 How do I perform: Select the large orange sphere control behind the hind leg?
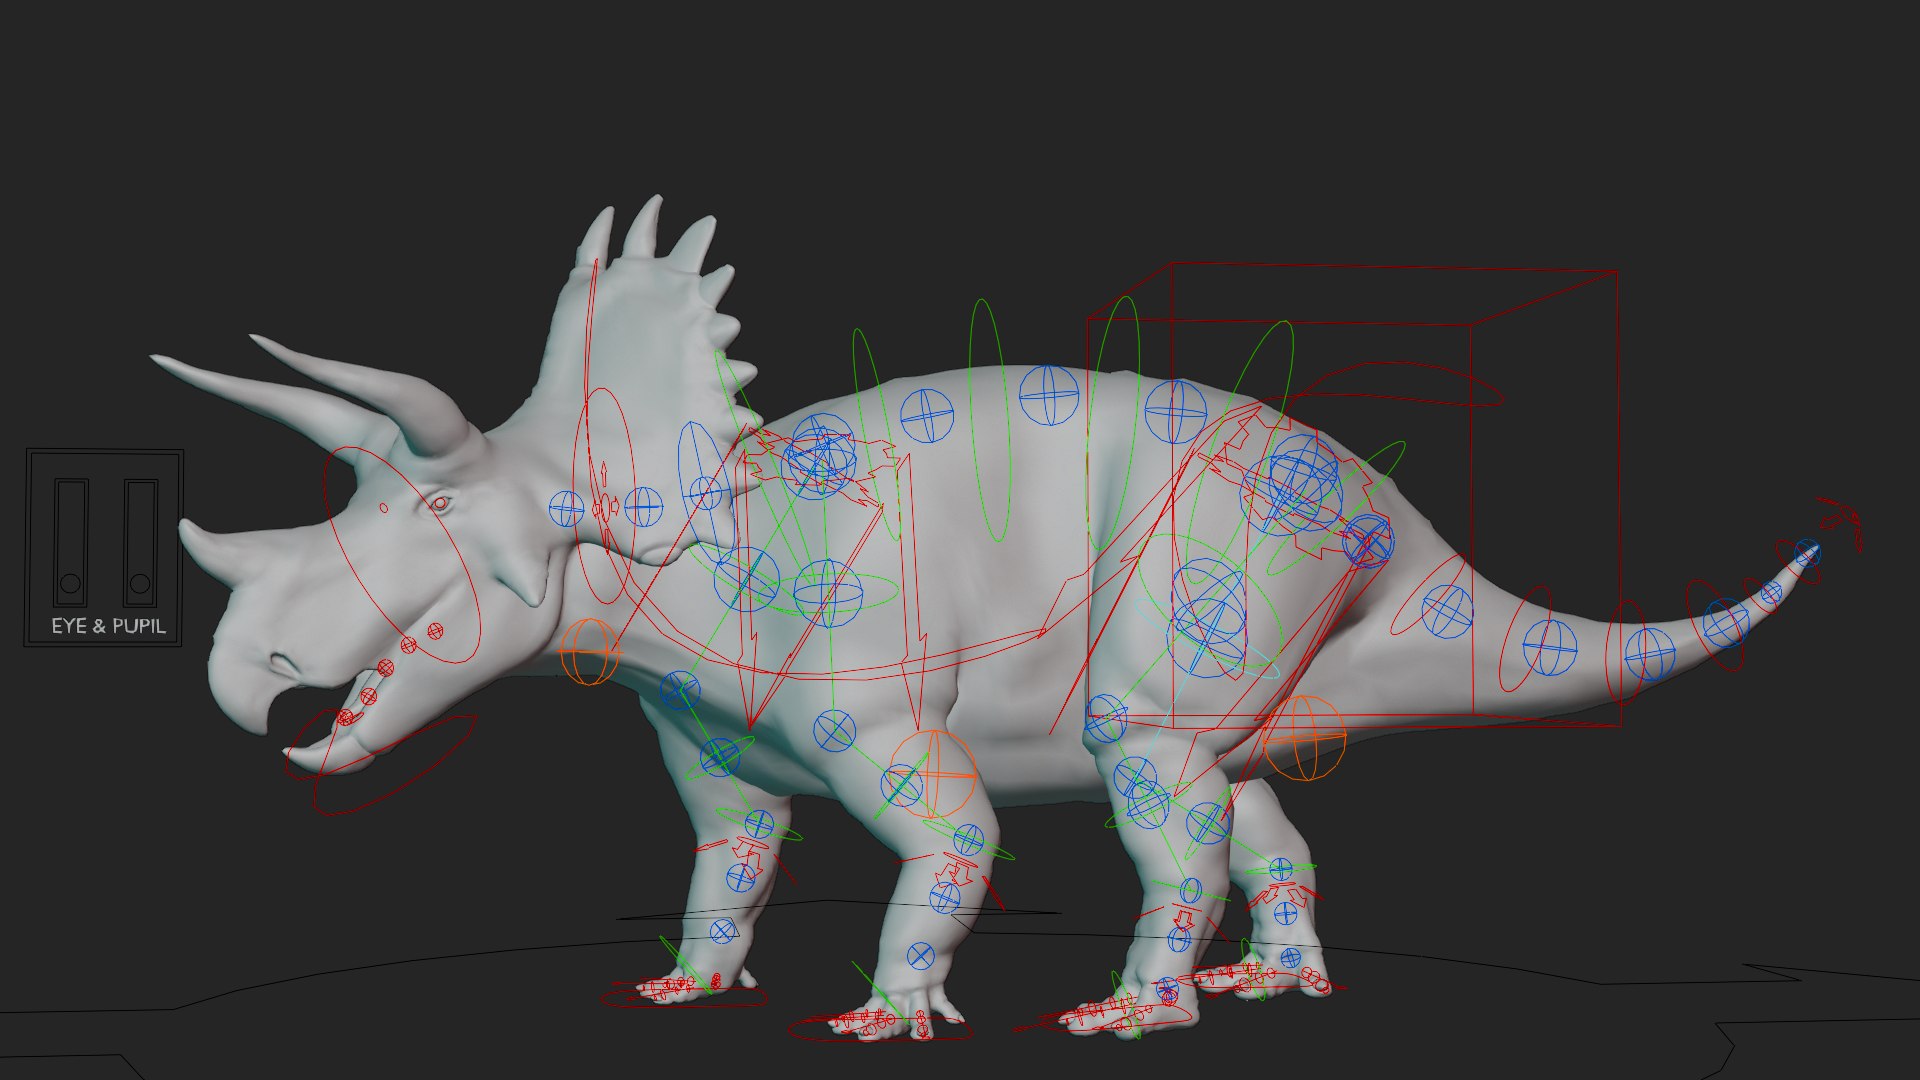(x=1304, y=738)
